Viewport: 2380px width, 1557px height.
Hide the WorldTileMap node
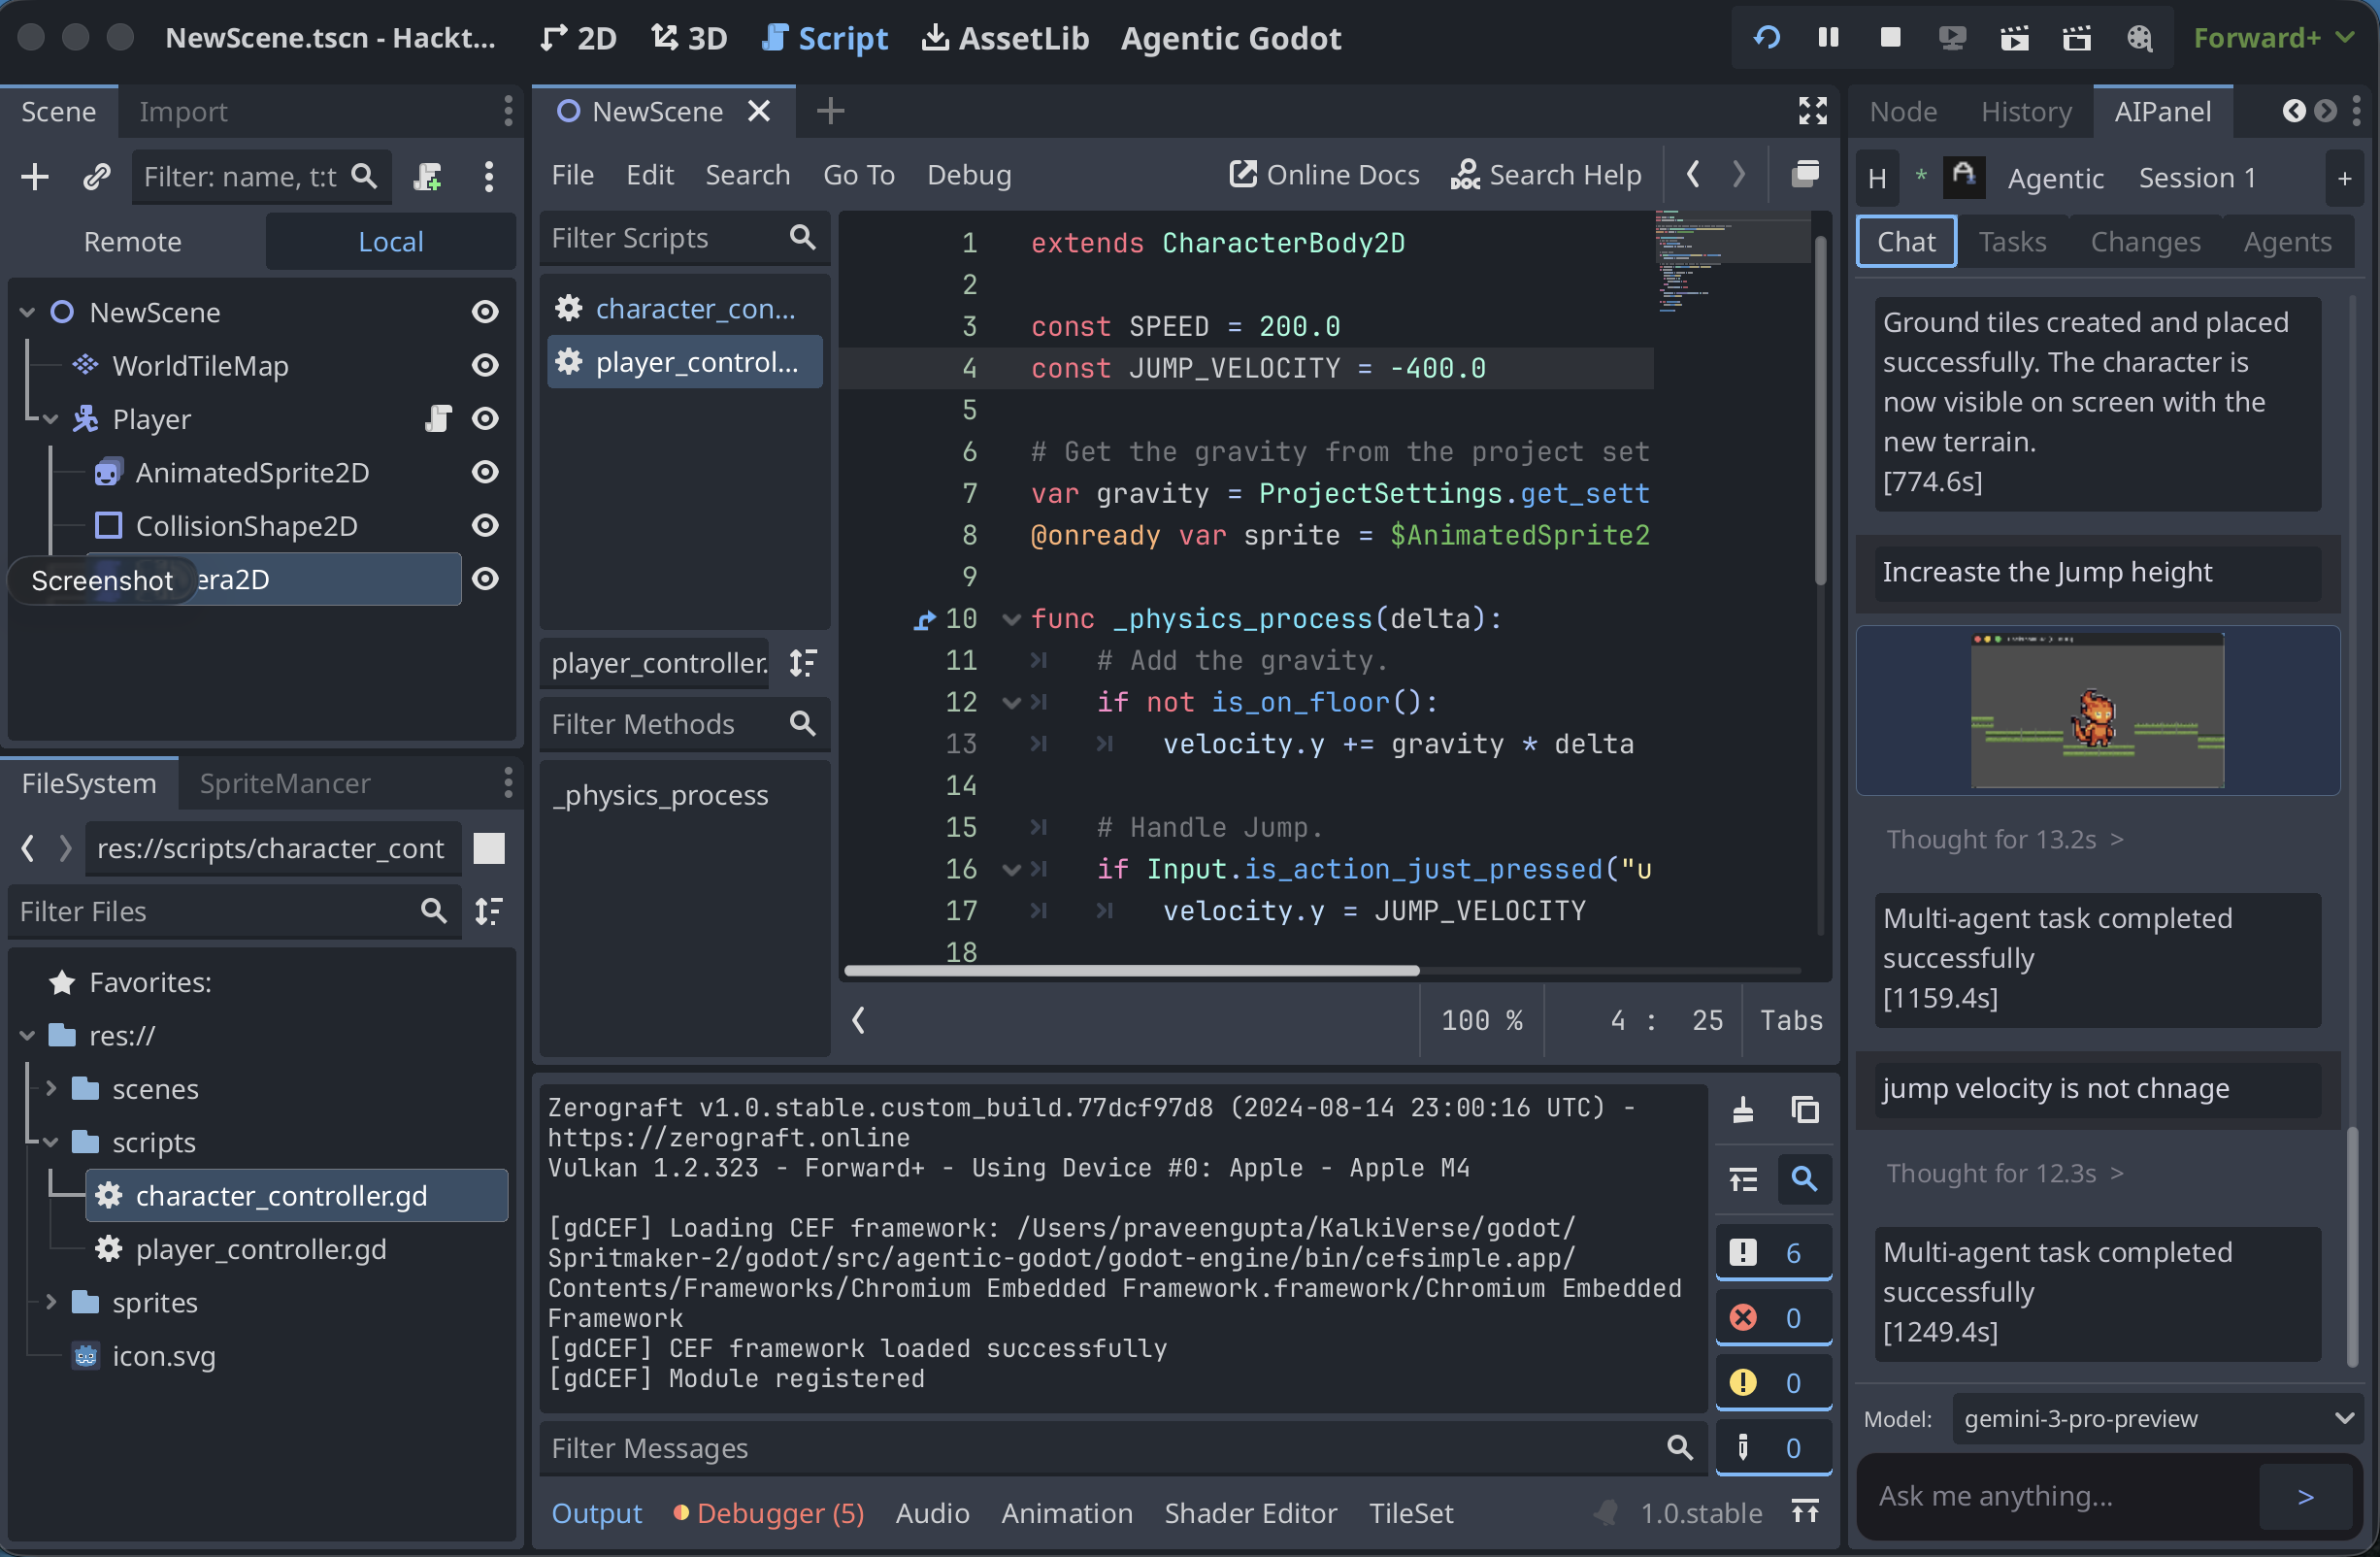(x=485, y=366)
